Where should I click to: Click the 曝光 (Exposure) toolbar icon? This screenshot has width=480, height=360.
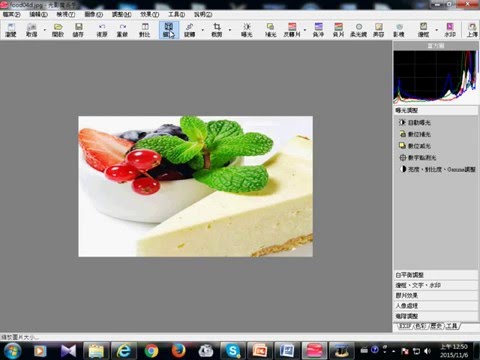[247, 30]
